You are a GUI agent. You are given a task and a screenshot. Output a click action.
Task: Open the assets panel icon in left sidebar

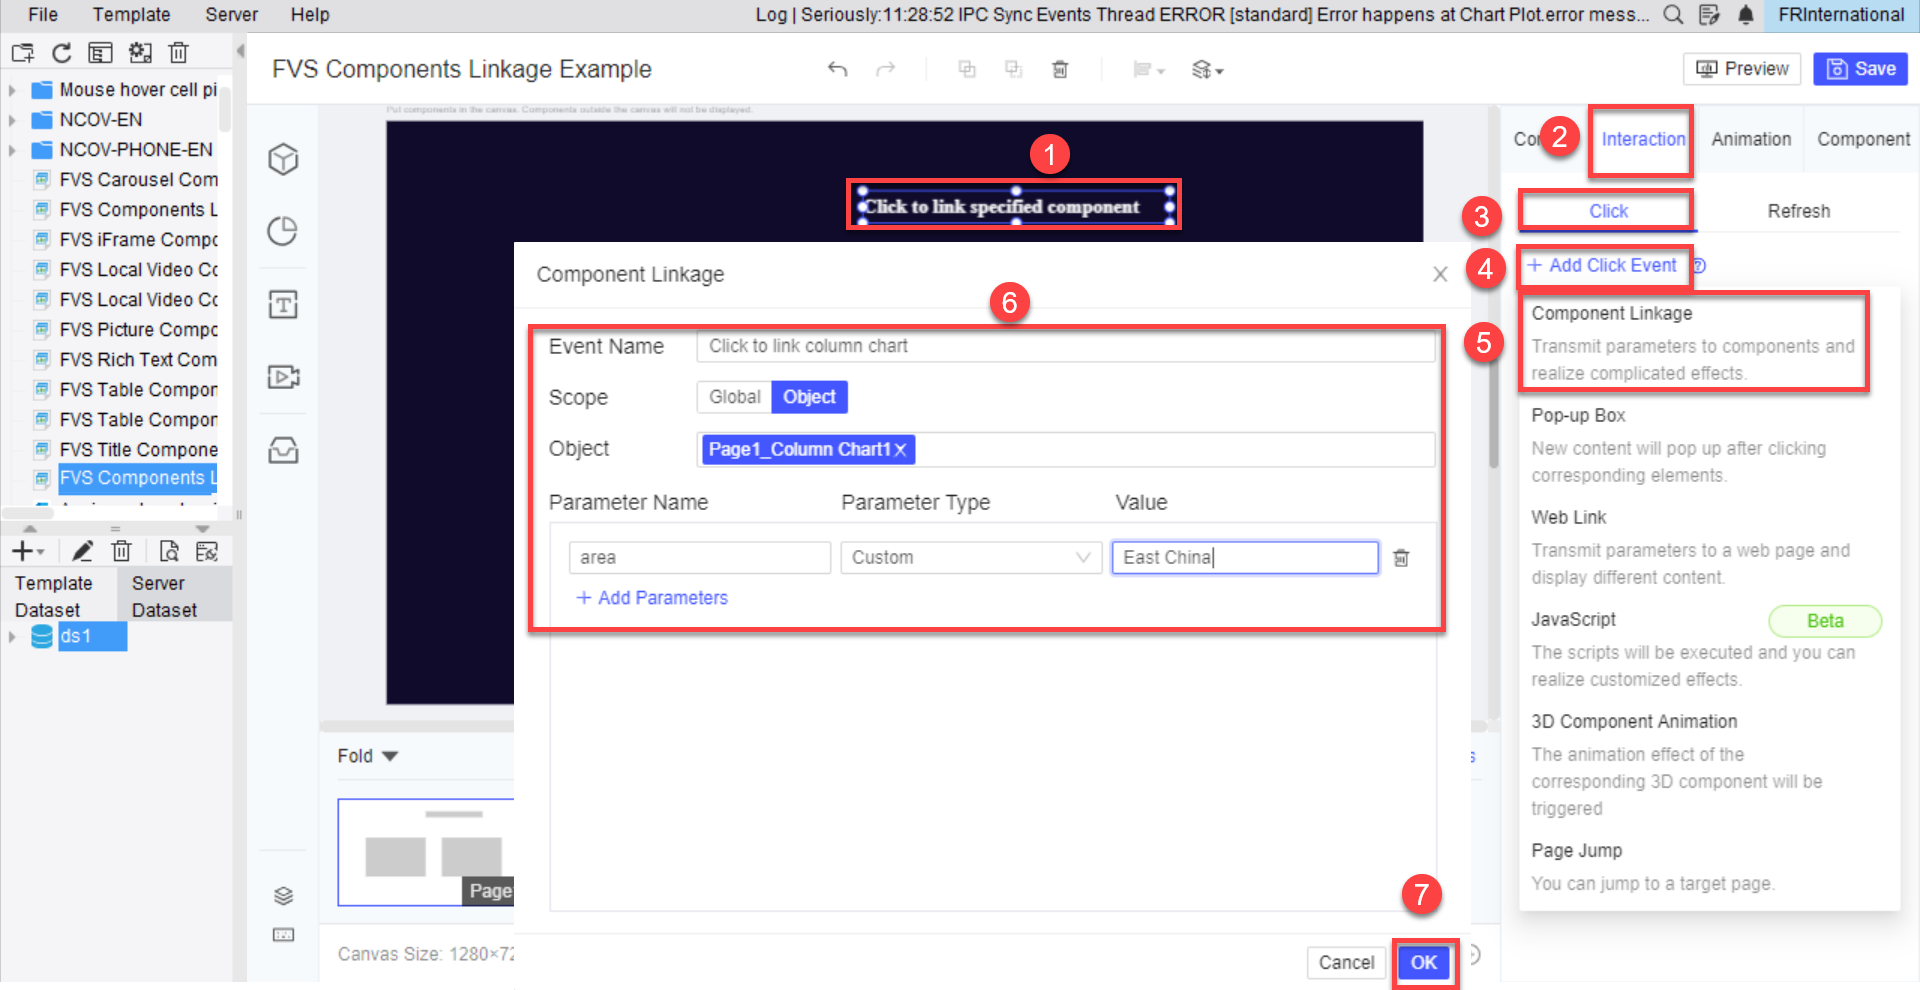283,450
